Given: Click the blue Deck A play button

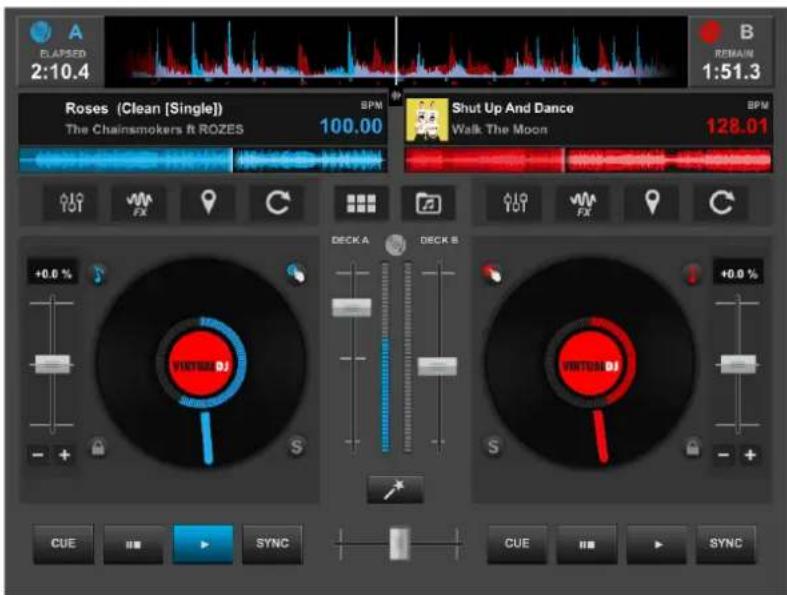Looking at the screenshot, I should (203, 544).
